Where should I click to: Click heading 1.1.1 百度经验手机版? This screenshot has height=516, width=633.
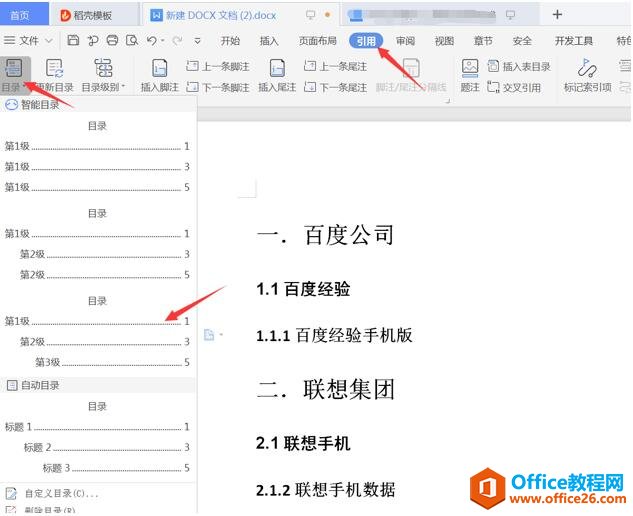[334, 336]
